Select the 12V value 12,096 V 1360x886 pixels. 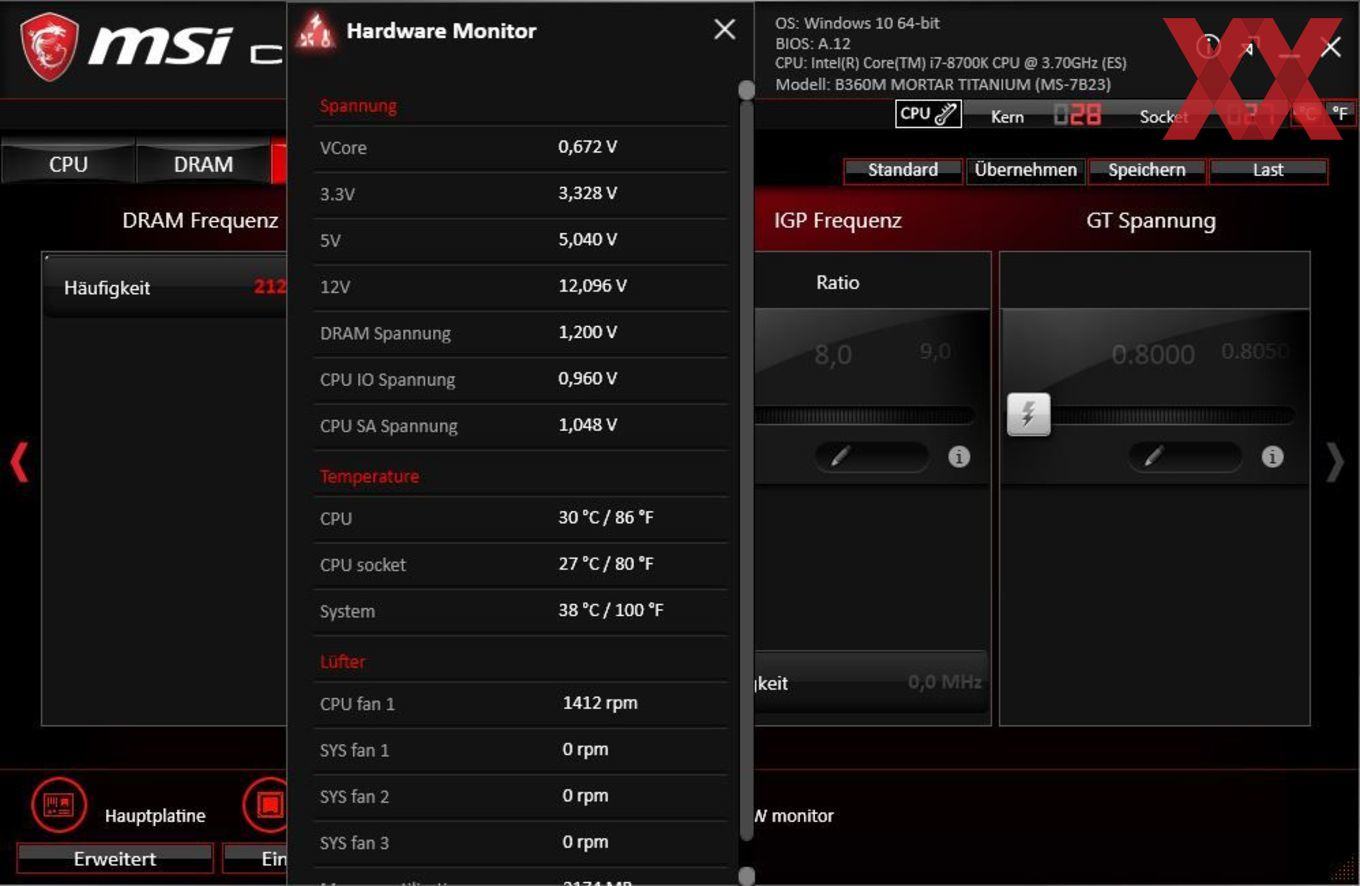[x=592, y=286]
